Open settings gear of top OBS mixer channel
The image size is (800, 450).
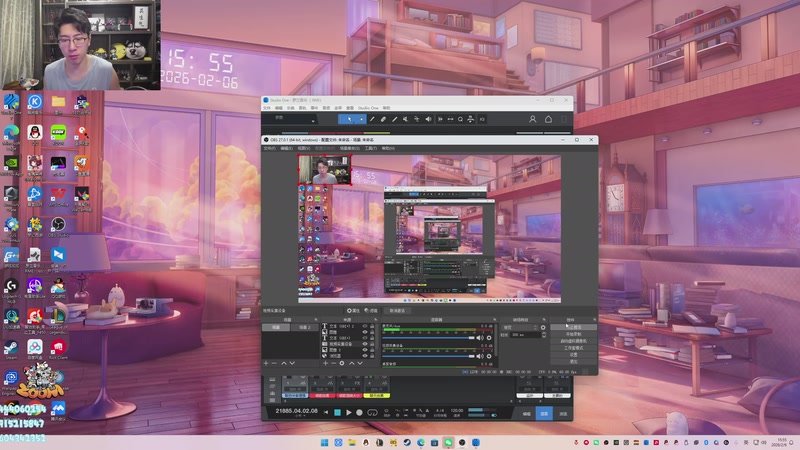(489, 338)
